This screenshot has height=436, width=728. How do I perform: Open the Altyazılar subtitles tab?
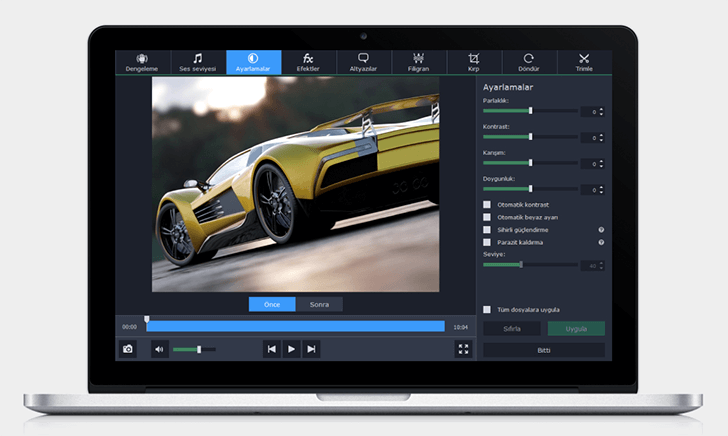click(364, 62)
